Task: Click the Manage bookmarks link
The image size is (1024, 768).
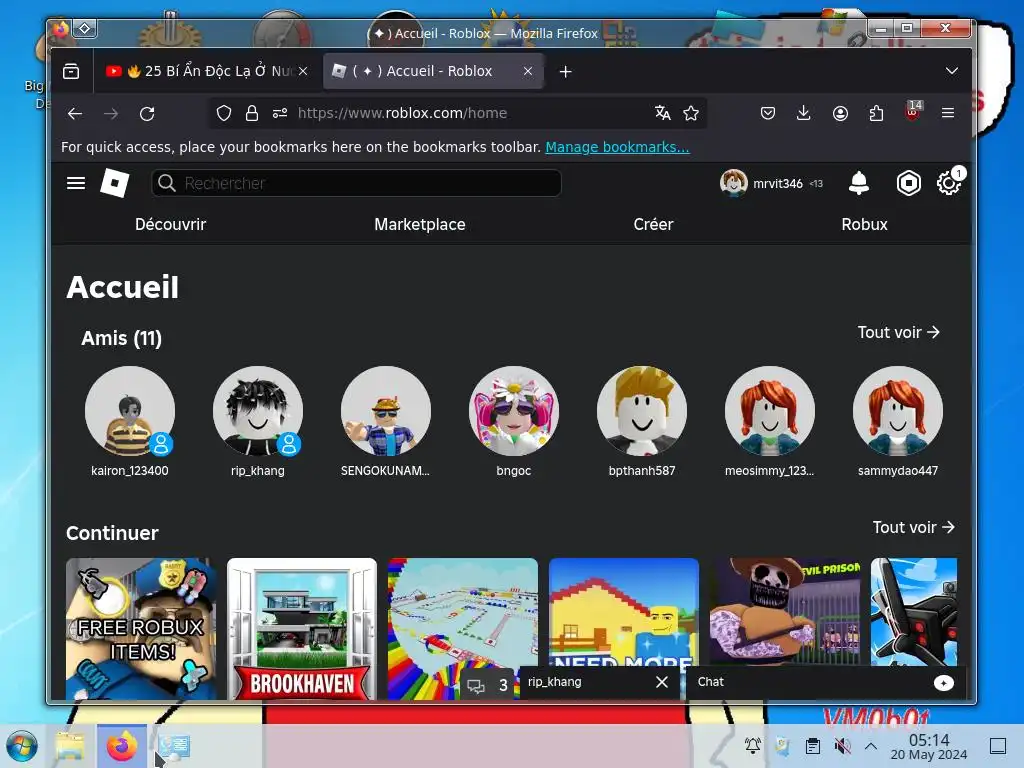Action: tap(617, 147)
